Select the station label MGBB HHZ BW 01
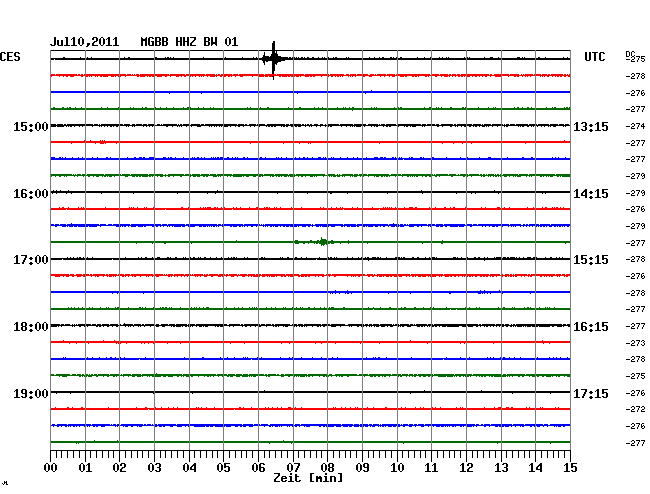Viewport: 650px width, 494px height. (189, 42)
